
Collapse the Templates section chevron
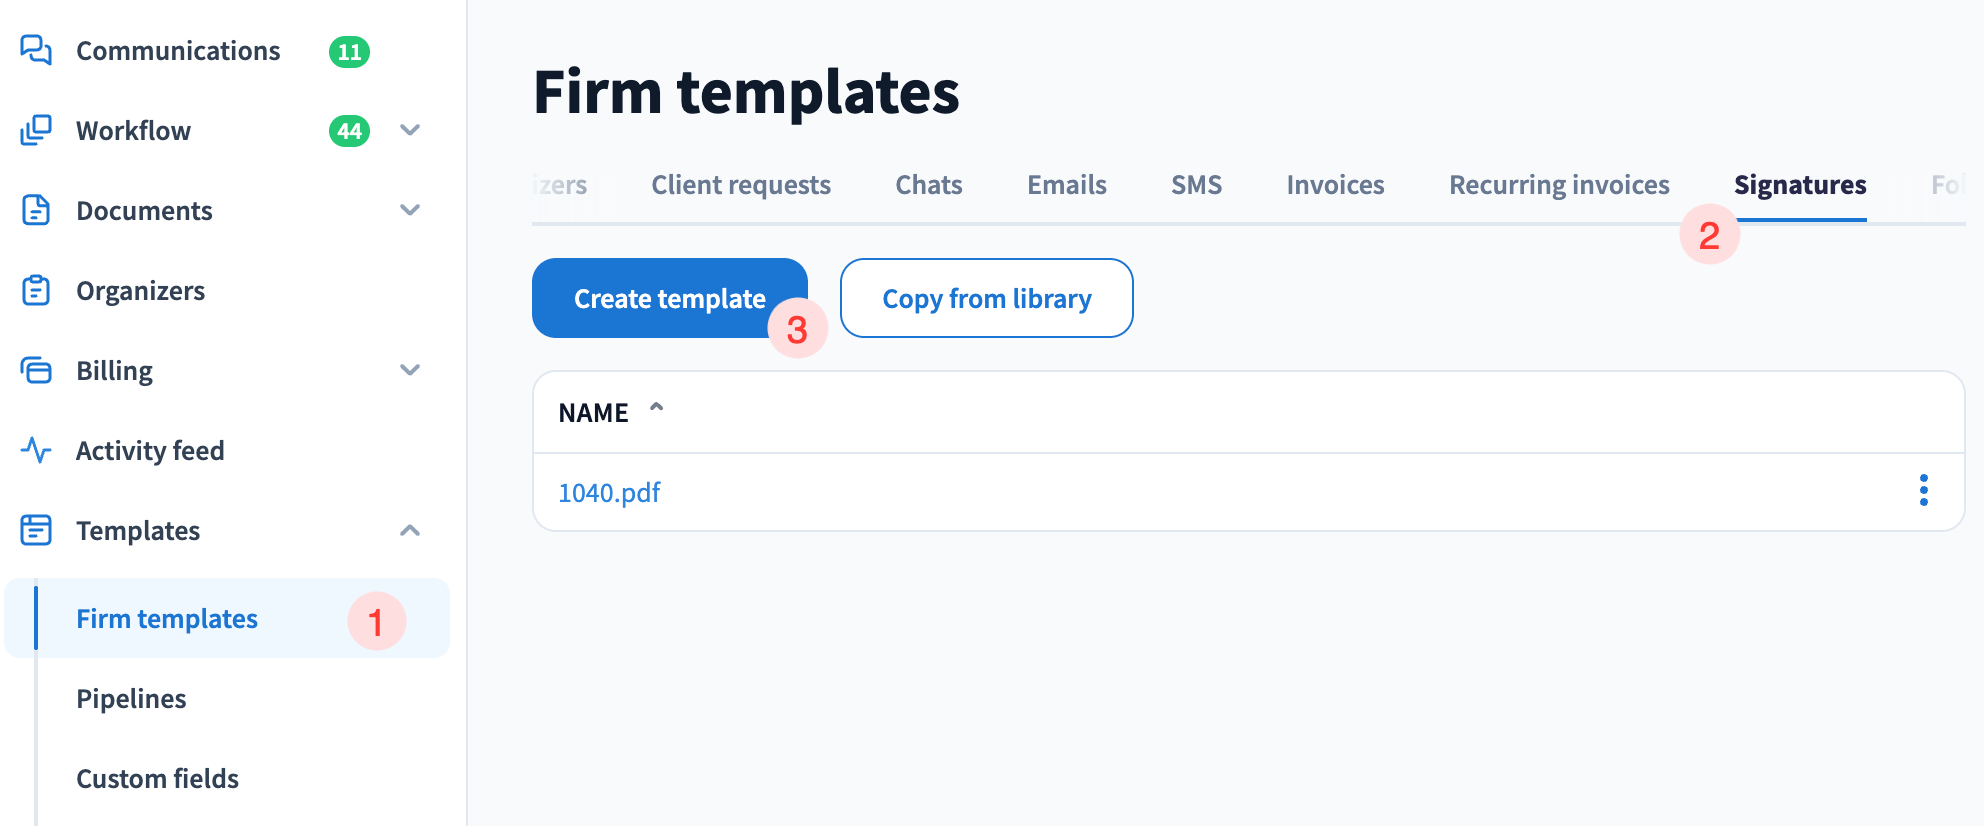(410, 530)
